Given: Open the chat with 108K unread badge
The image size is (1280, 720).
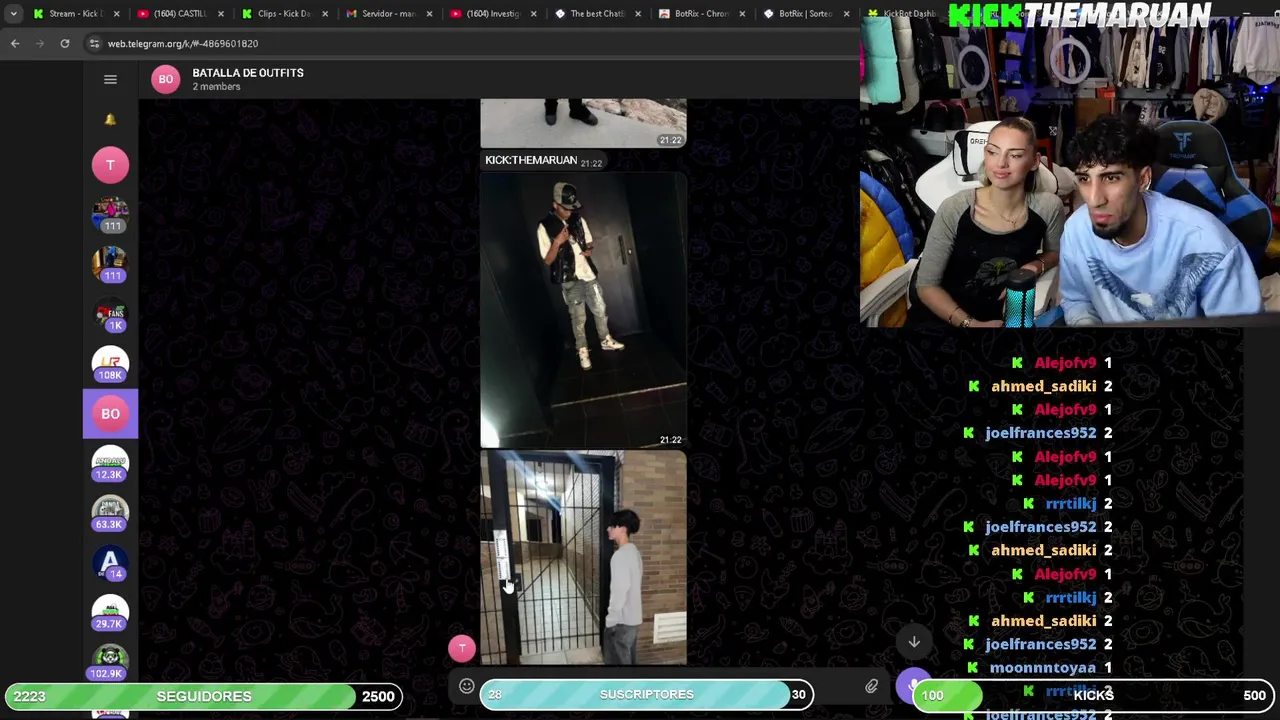Looking at the screenshot, I should coord(110,364).
